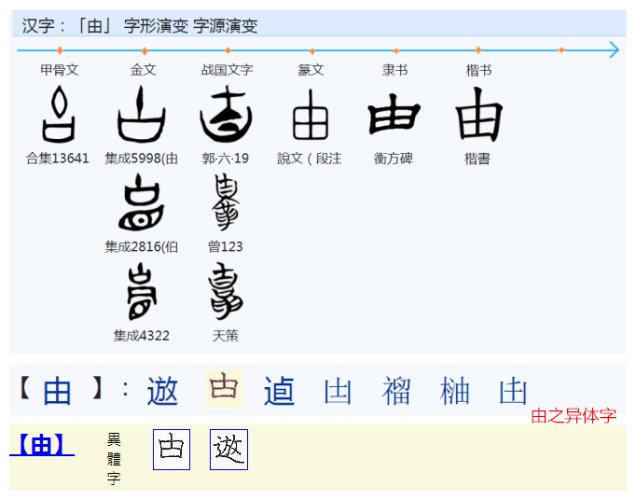The width and height of the screenshot is (636, 500).
Task: Open the bronze glyph labeled 集成2816
Action: [141, 202]
